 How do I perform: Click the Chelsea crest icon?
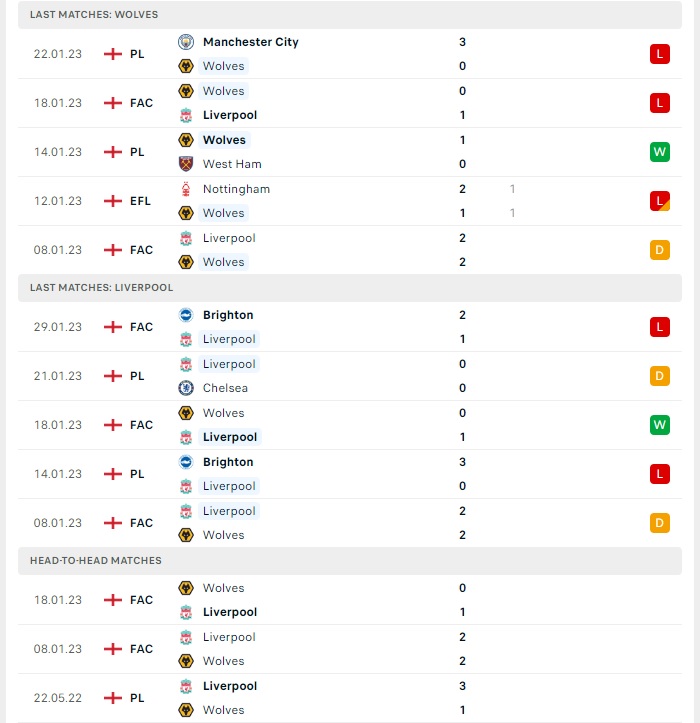pyautogui.click(x=186, y=388)
